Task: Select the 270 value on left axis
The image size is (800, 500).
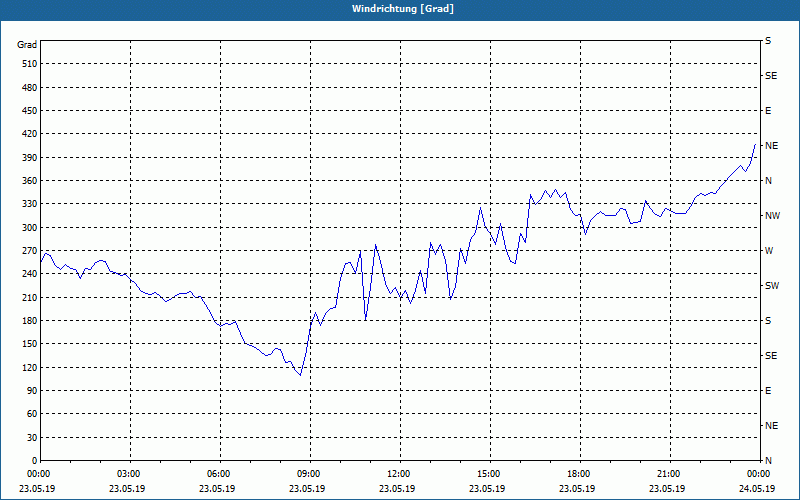Action: point(30,251)
